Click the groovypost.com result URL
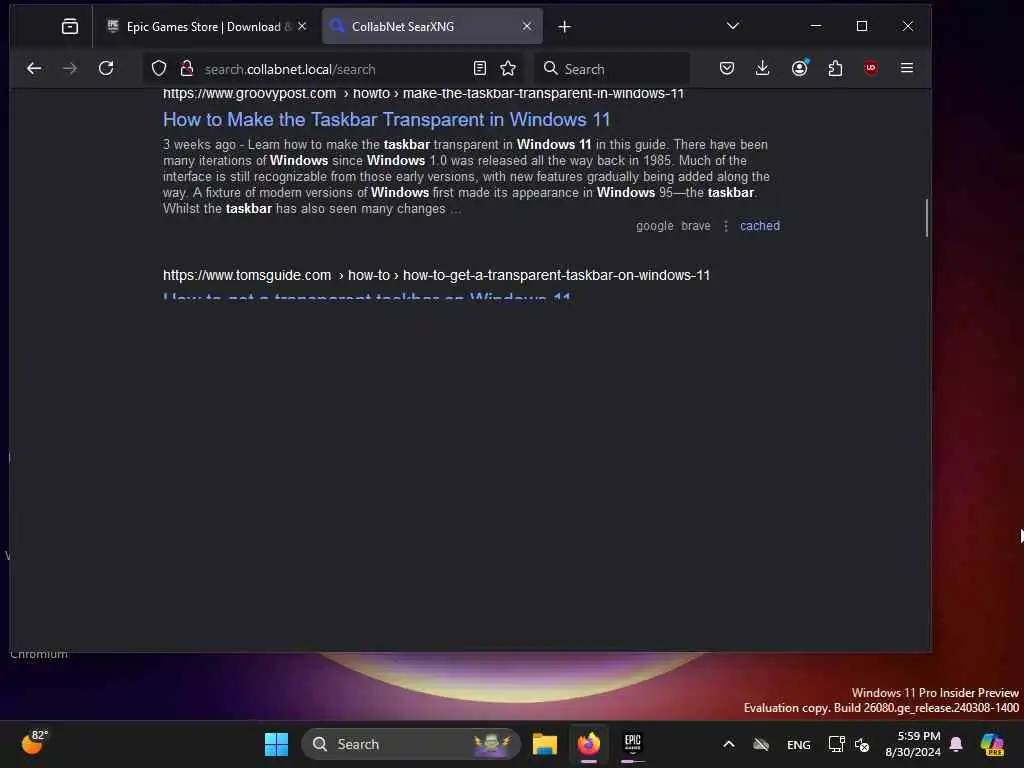 [x=423, y=94]
